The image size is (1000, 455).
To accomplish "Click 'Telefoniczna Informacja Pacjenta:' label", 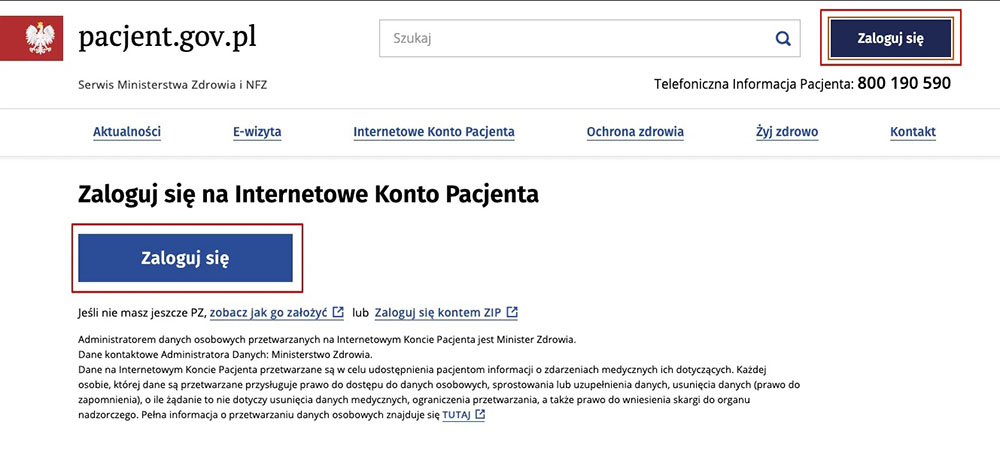I will tap(754, 84).
